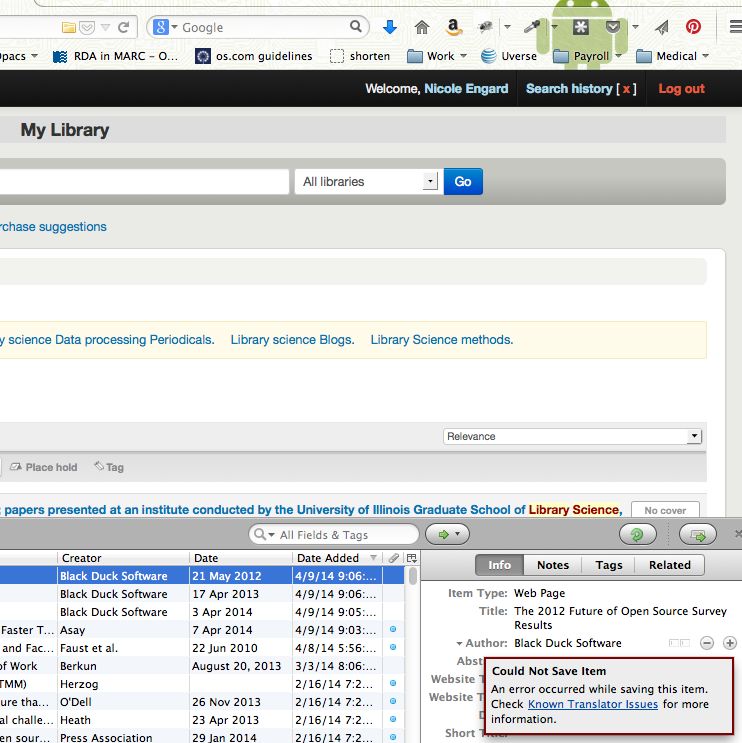The height and width of the screenshot is (743, 742).
Task: Open the Known Translator Issues link
Action: [593, 704]
